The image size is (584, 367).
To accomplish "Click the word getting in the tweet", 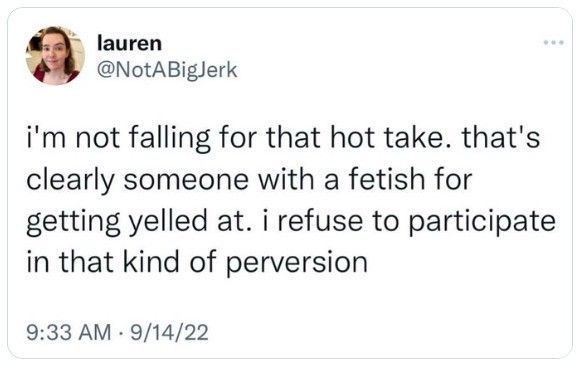I will click(73, 222).
